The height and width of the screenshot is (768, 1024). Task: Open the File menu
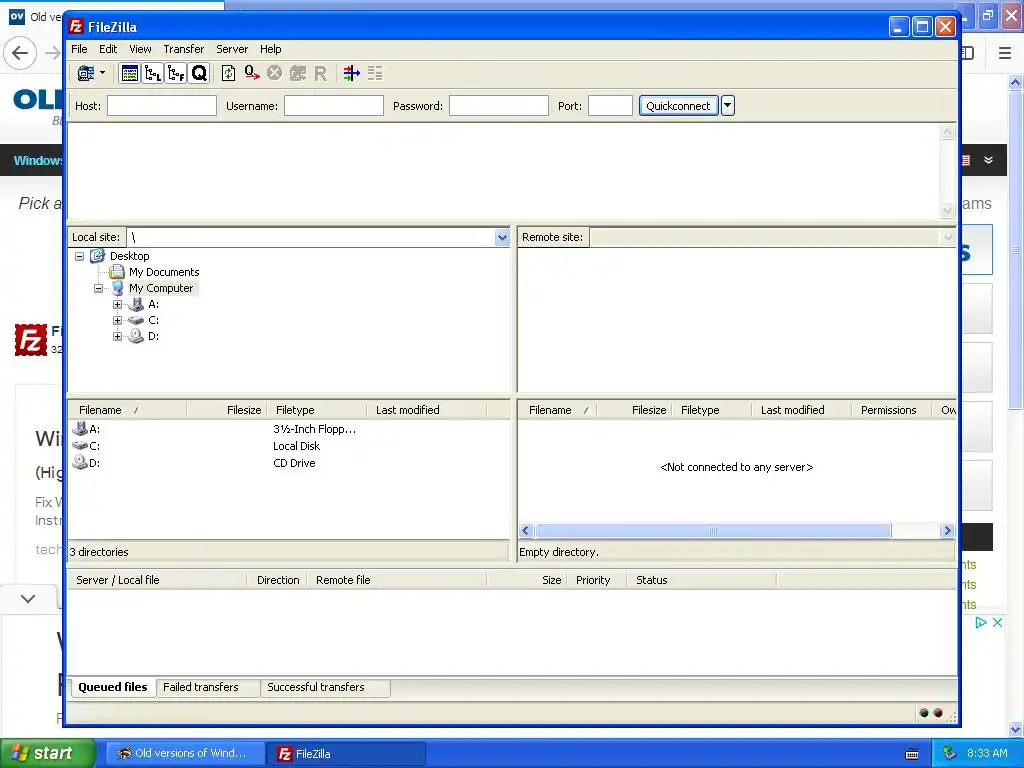pyautogui.click(x=79, y=49)
